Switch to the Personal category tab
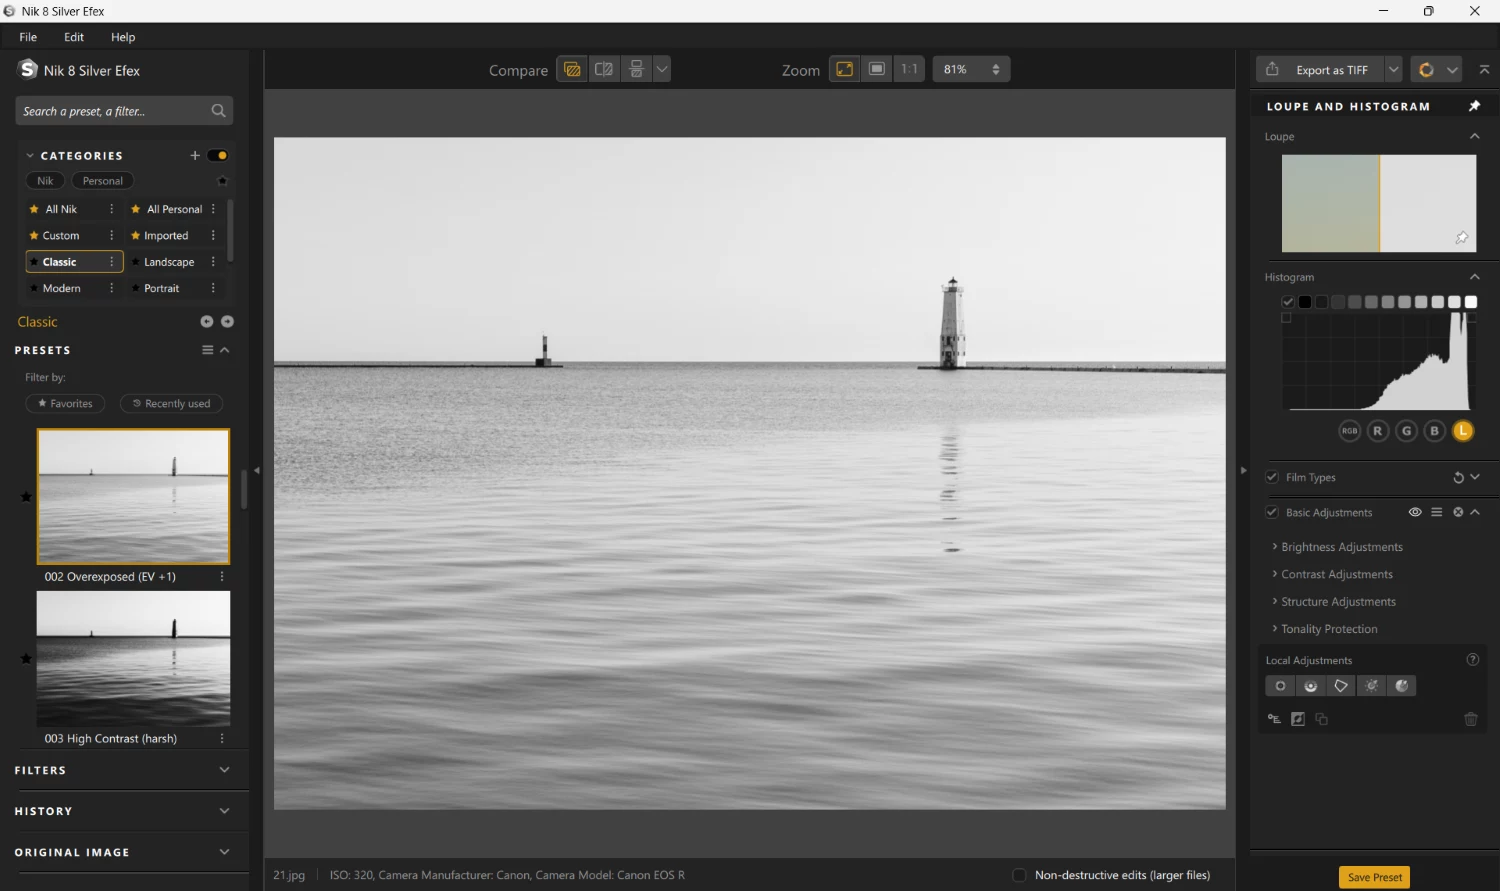The image size is (1500, 891). coord(102,180)
